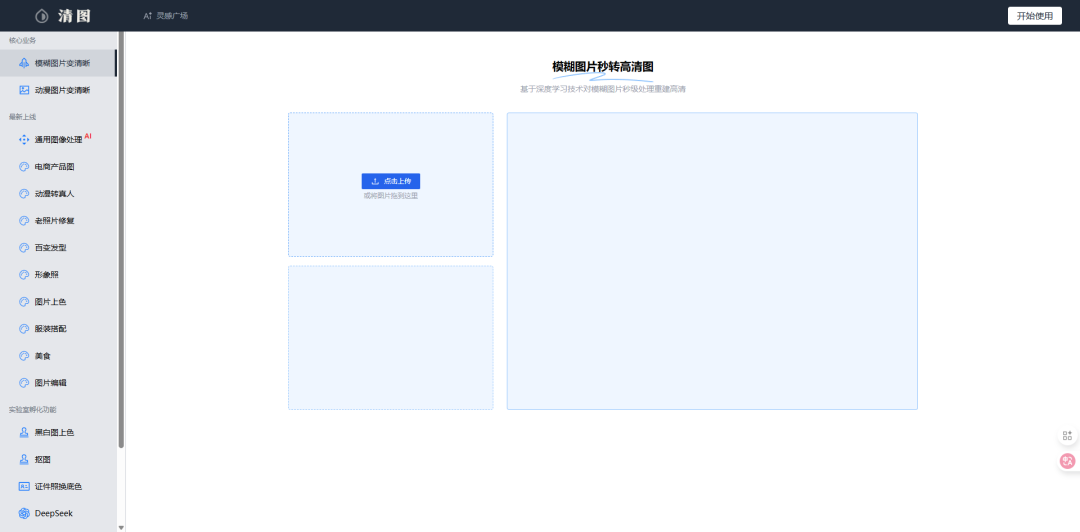Screen dimensions: 1080x532
Task: Click the move-arrows icon beside 通用图像处理
Action: [24, 139]
